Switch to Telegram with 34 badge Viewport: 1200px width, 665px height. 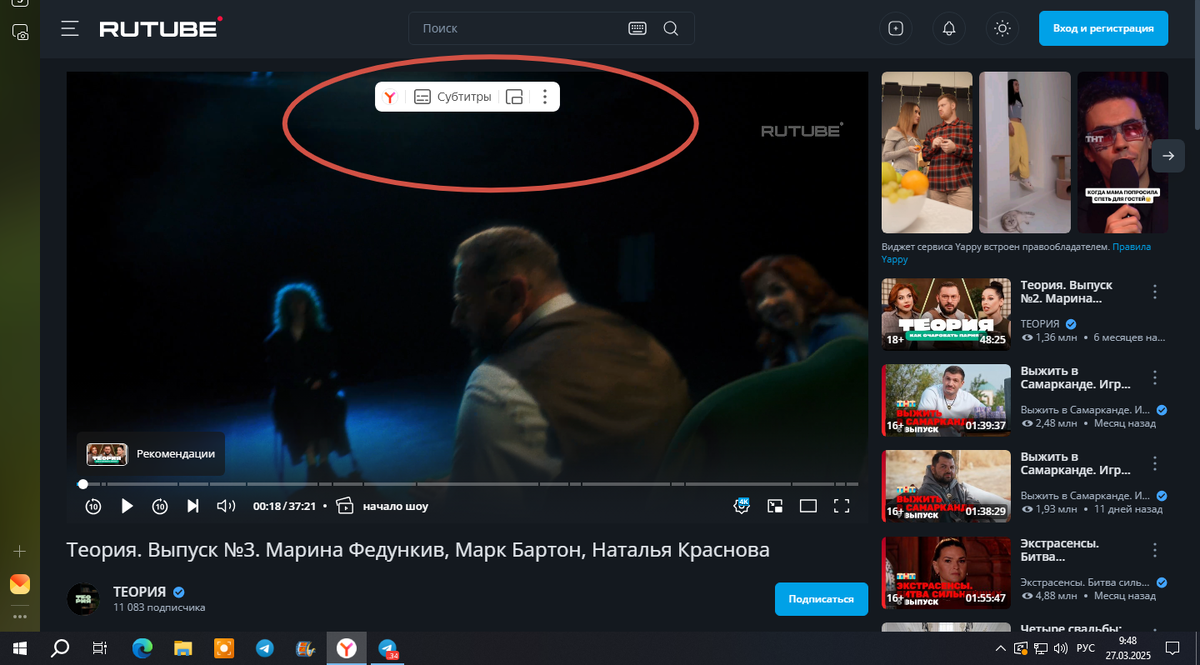(x=389, y=649)
